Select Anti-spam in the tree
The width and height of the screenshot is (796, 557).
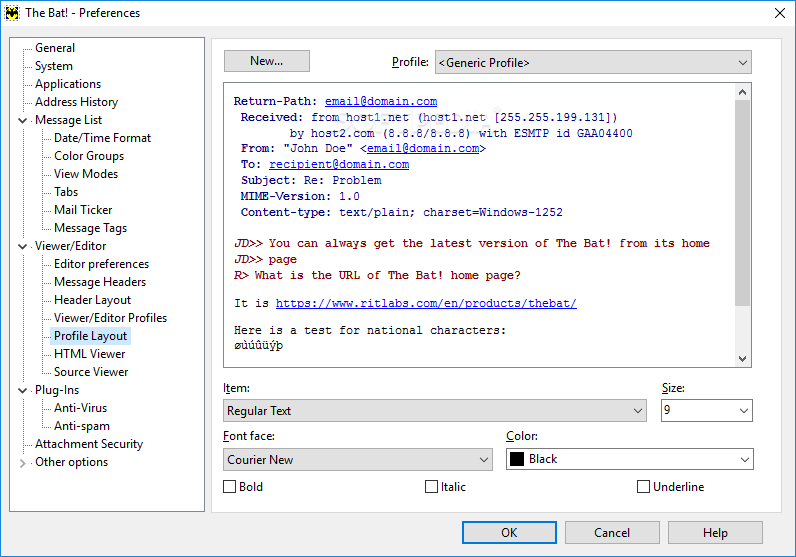point(82,426)
